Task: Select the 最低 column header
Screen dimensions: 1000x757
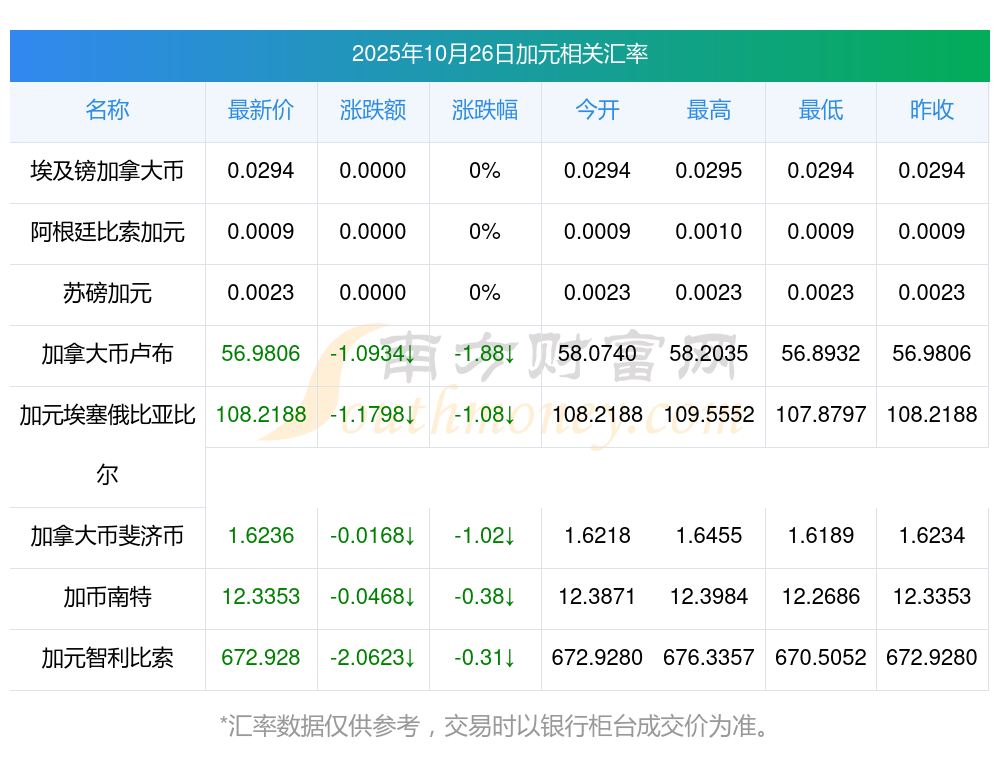Action: (821, 110)
